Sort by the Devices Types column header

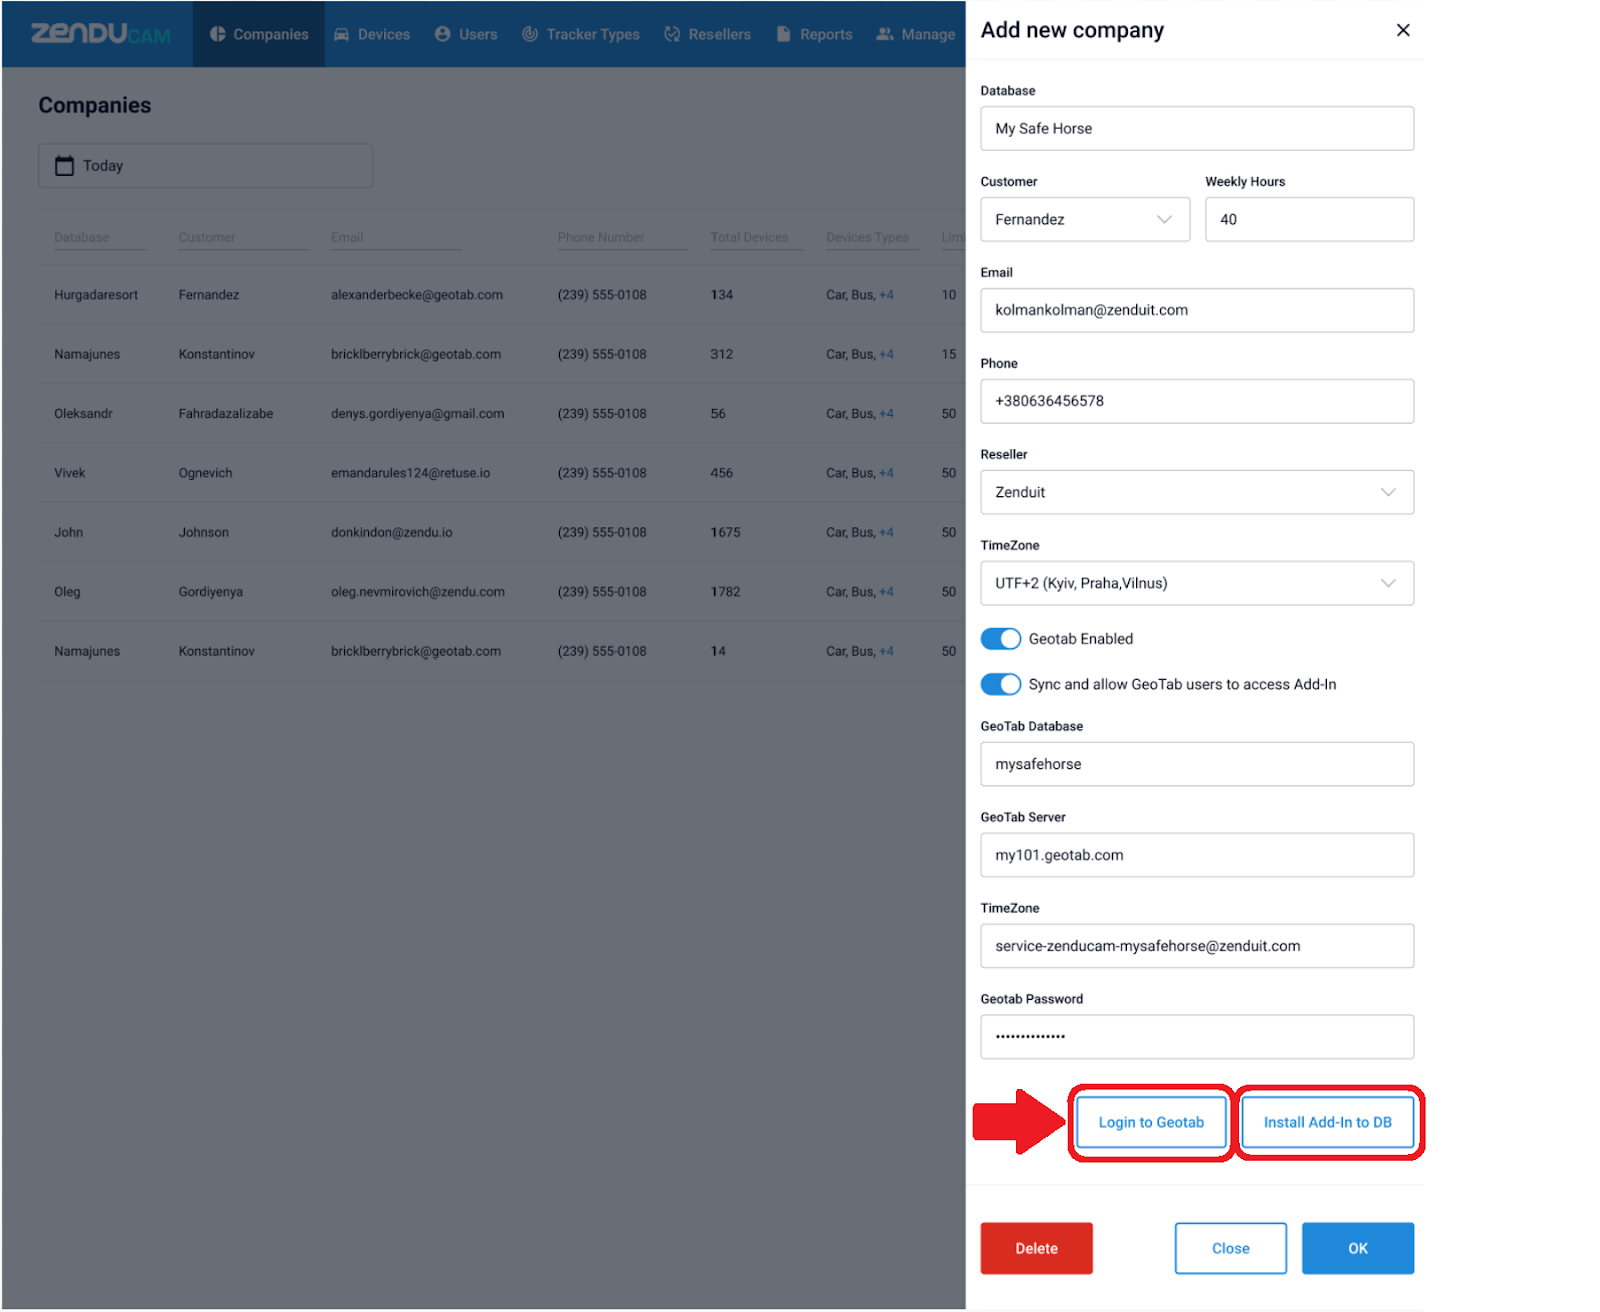click(867, 237)
